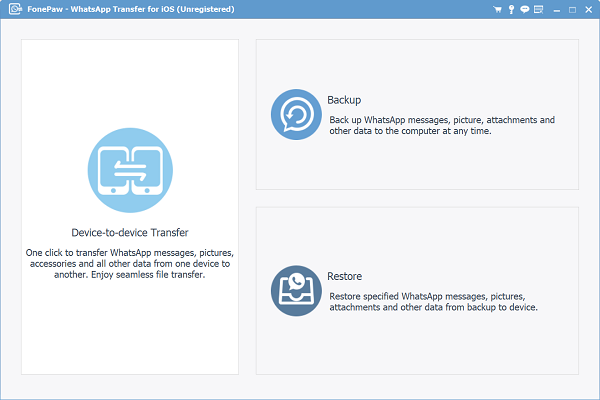This screenshot has width=600, height=400.
Task: Click the window title "FonePaw - WhatsApp Transfer for iOS"
Action: 130,9
